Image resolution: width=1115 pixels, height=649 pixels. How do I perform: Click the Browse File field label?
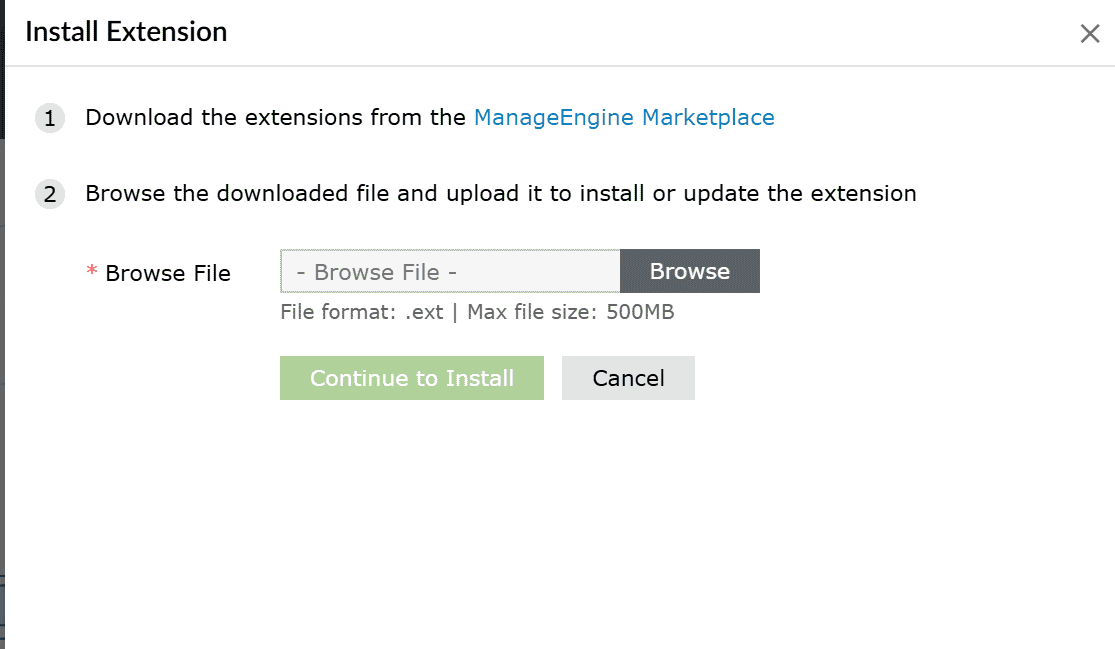(x=168, y=273)
